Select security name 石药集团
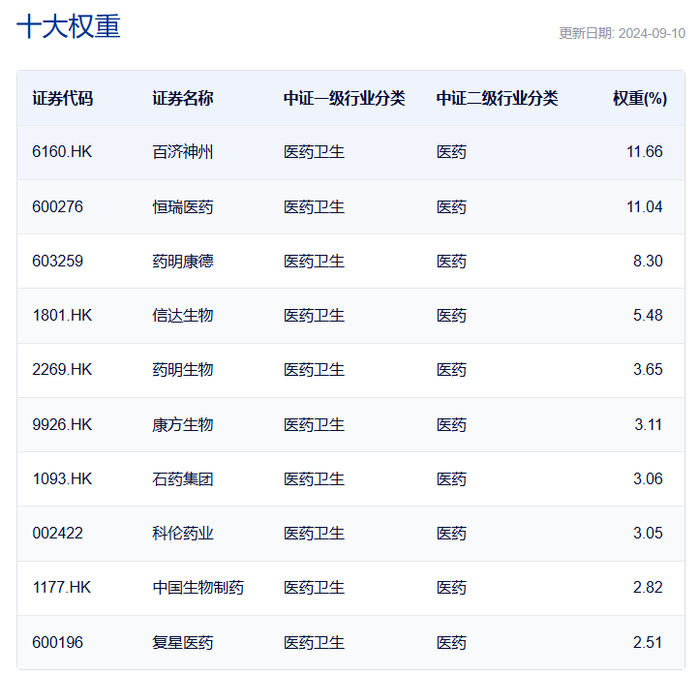This screenshot has width=700, height=679. [183, 479]
